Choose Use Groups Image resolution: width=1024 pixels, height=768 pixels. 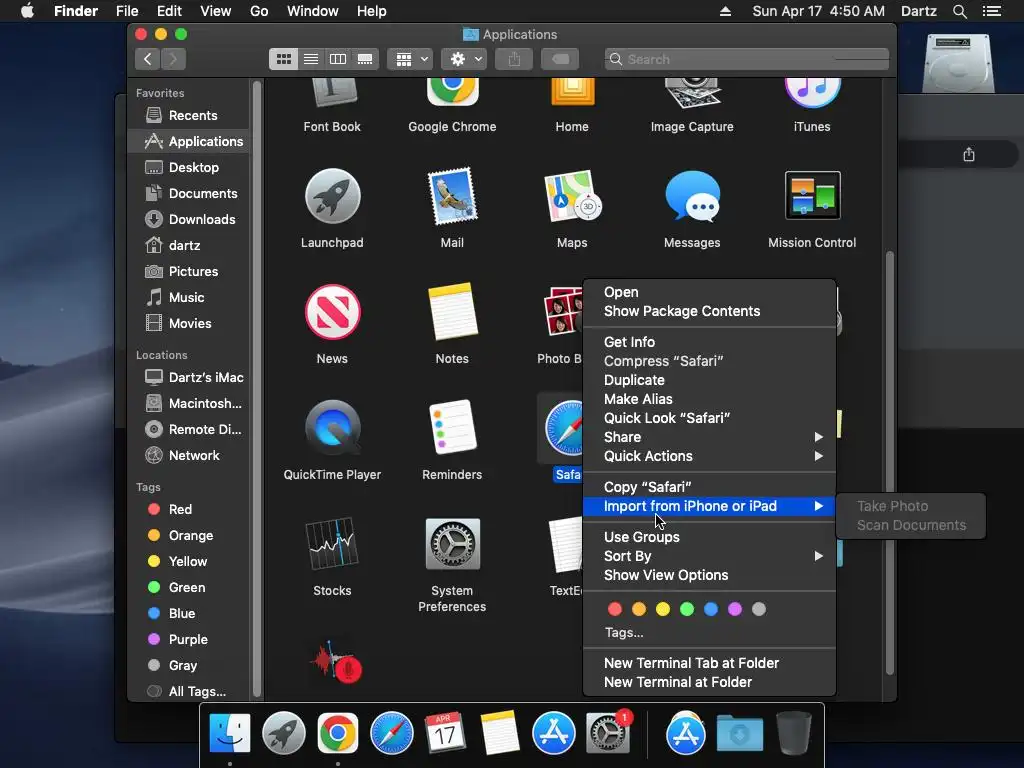(709, 537)
